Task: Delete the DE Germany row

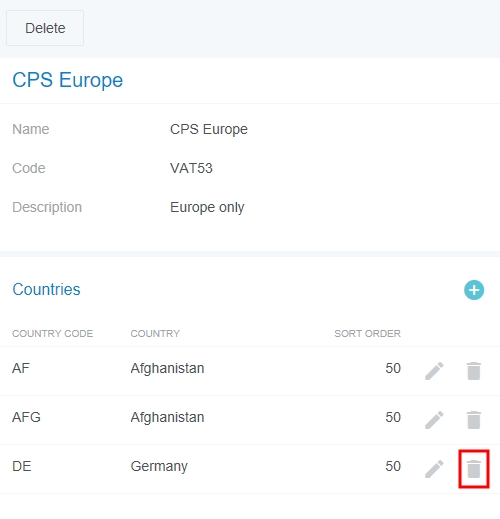Action: click(x=474, y=469)
